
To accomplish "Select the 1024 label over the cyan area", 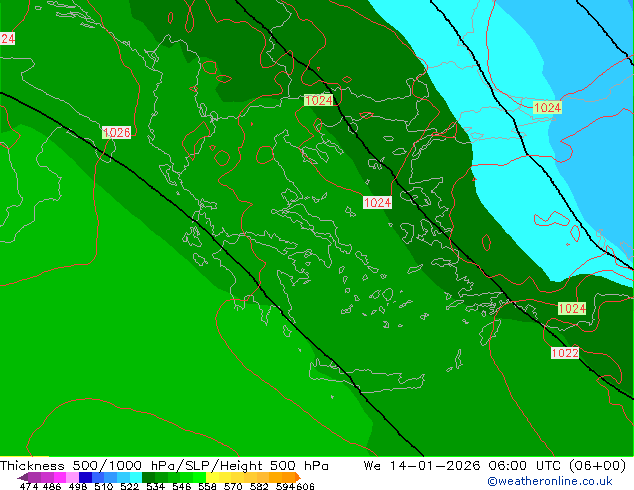I will tap(547, 108).
